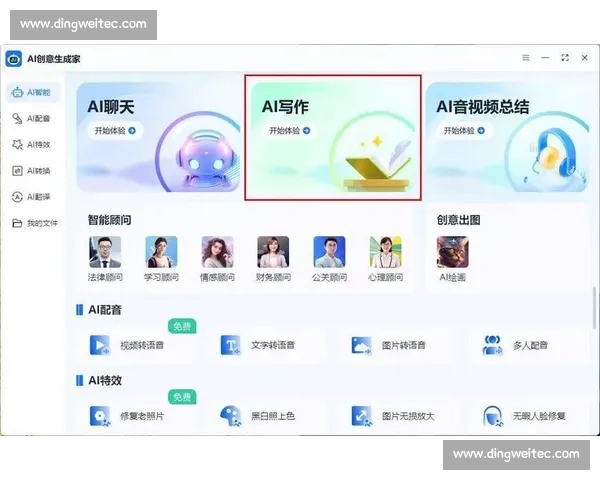Image resolution: width=600 pixels, height=480 pixels.
Task: Click the AI配音 section heading
Action: [105, 310]
